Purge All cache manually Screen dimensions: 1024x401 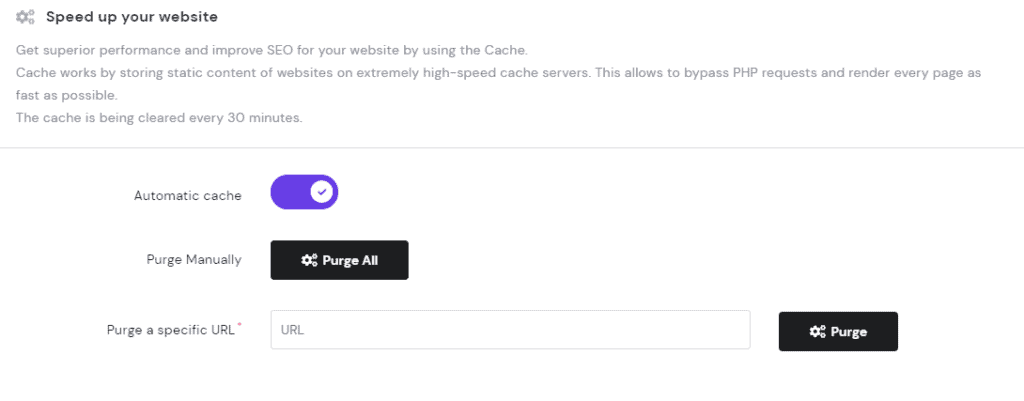click(340, 260)
